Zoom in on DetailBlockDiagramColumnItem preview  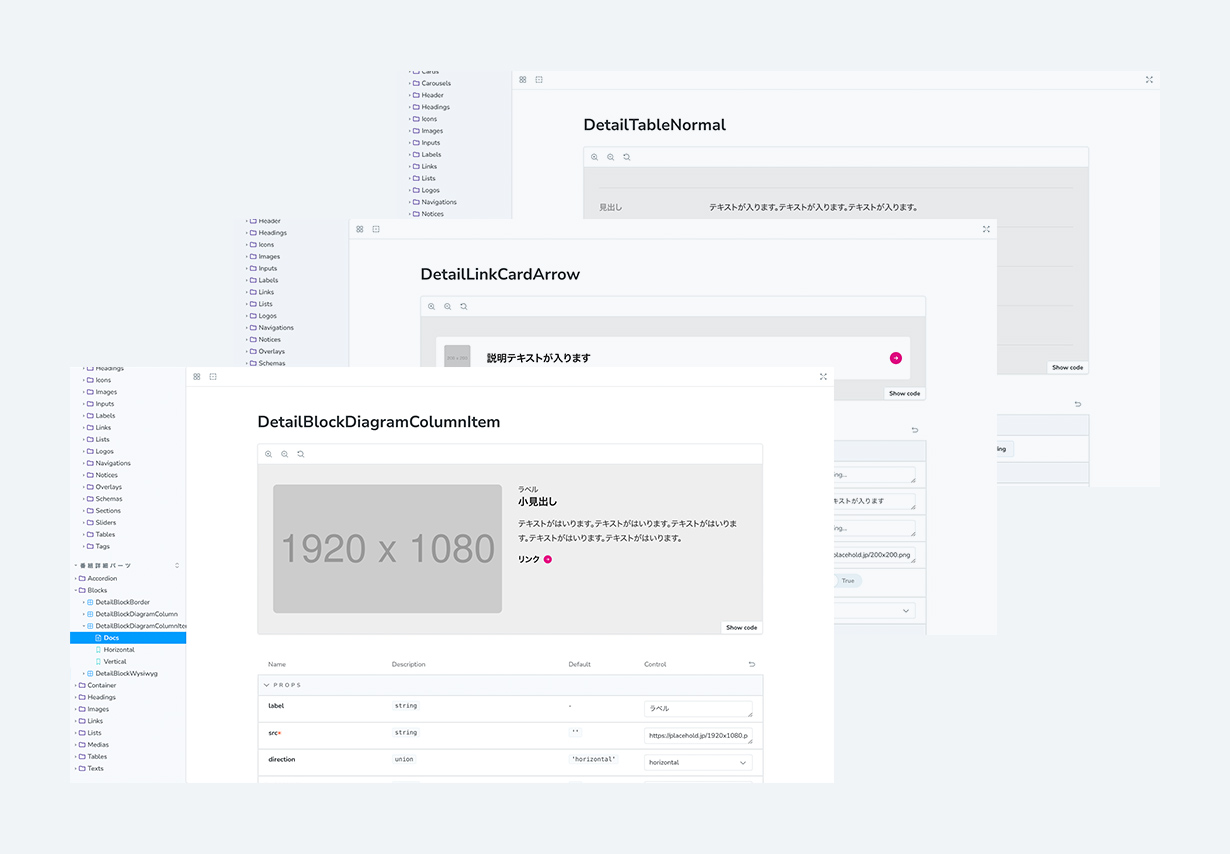[269, 454]
